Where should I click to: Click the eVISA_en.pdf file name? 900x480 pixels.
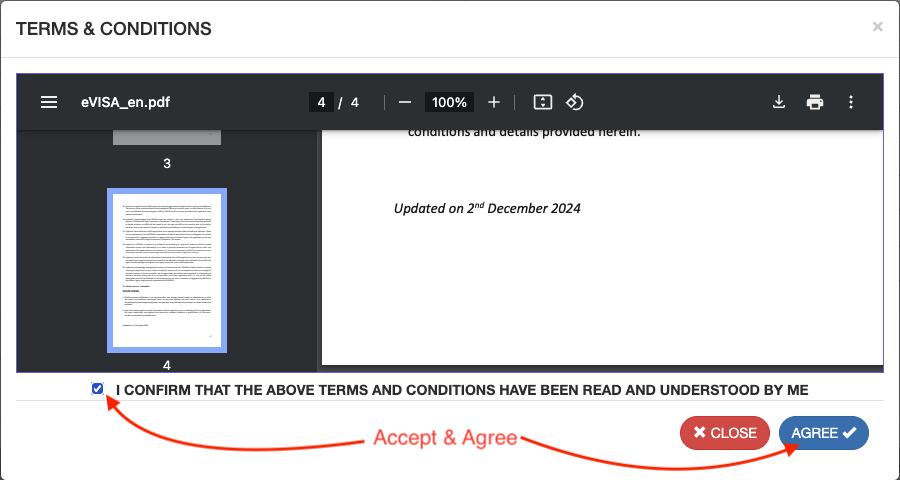point(125,102)
